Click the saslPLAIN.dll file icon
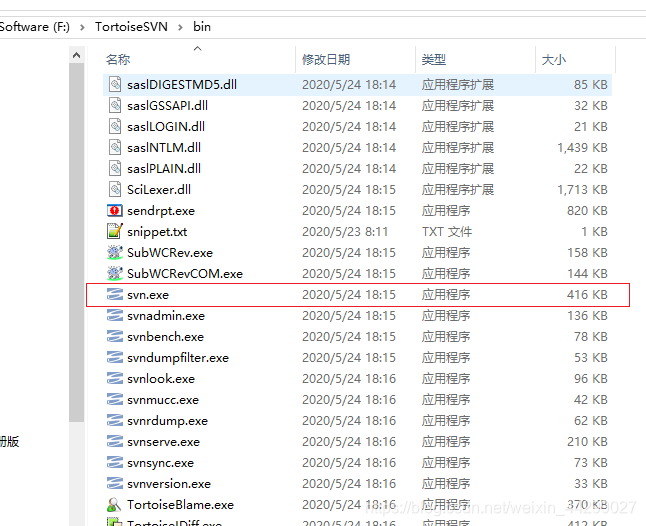The height and width of the screenshot is (526, 646). point(115,168)
